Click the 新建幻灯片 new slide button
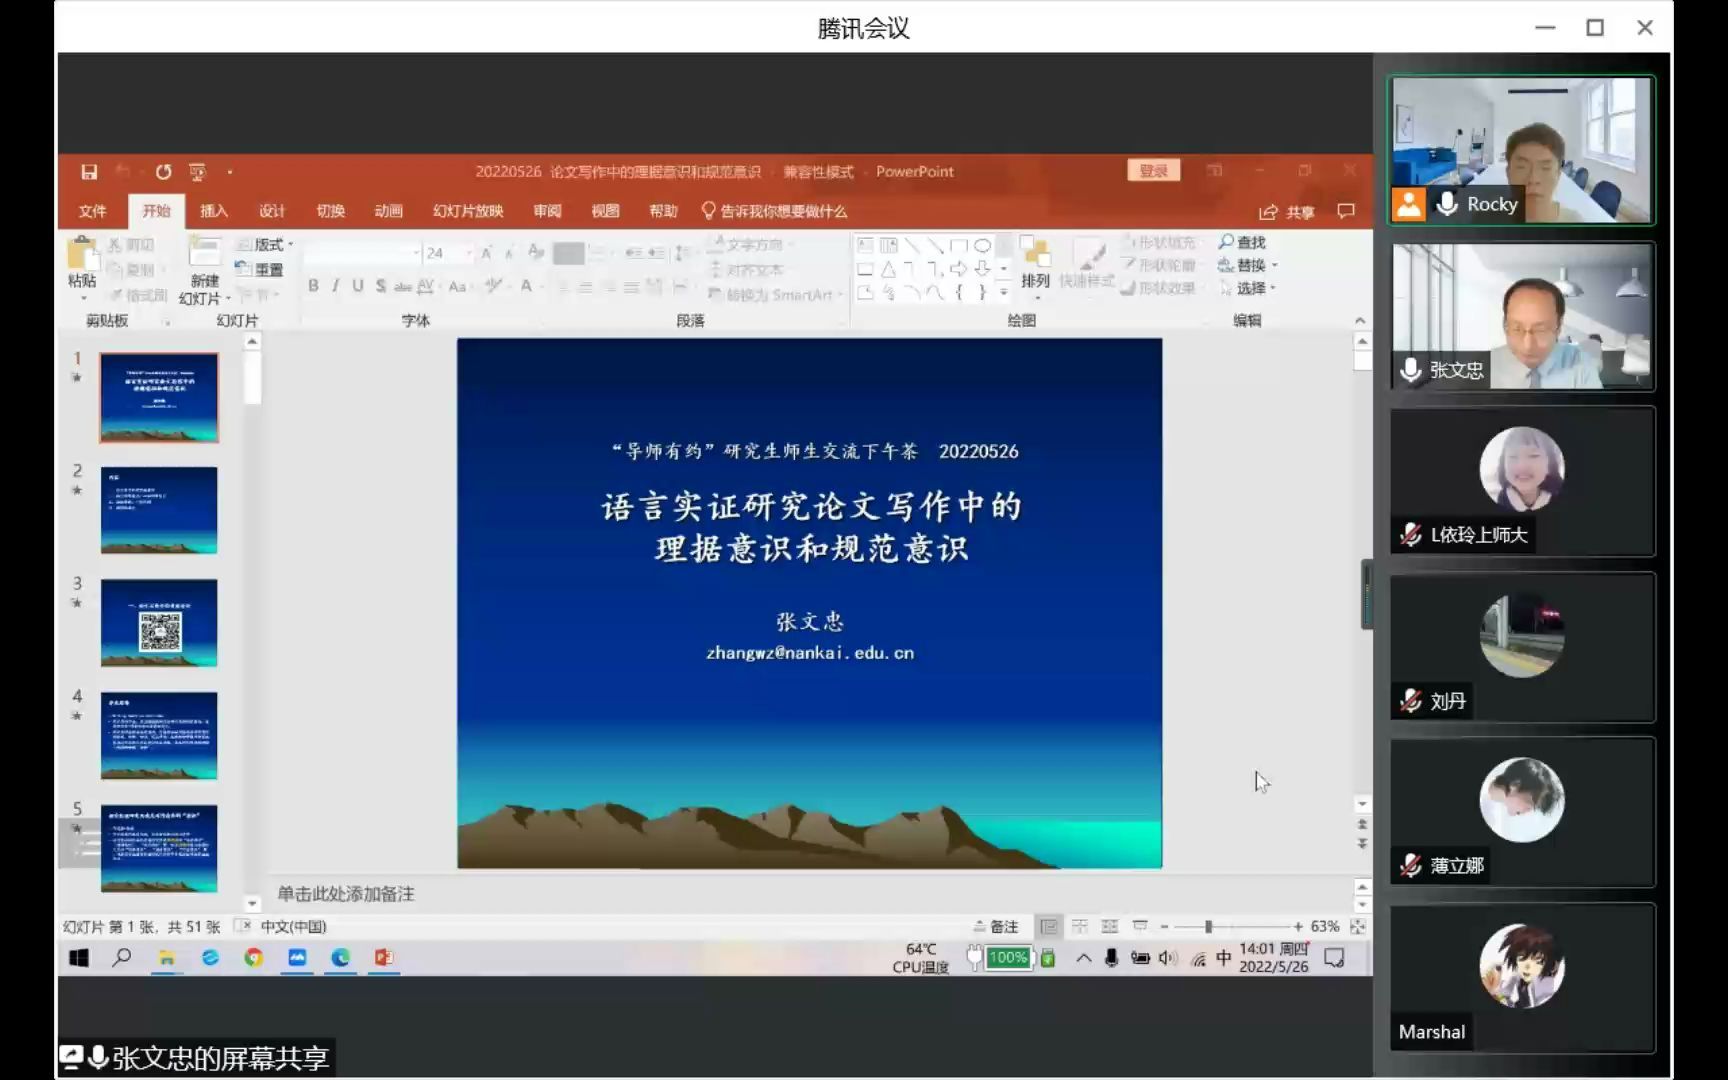The image size is (1728, 1080). pos(205,270)
